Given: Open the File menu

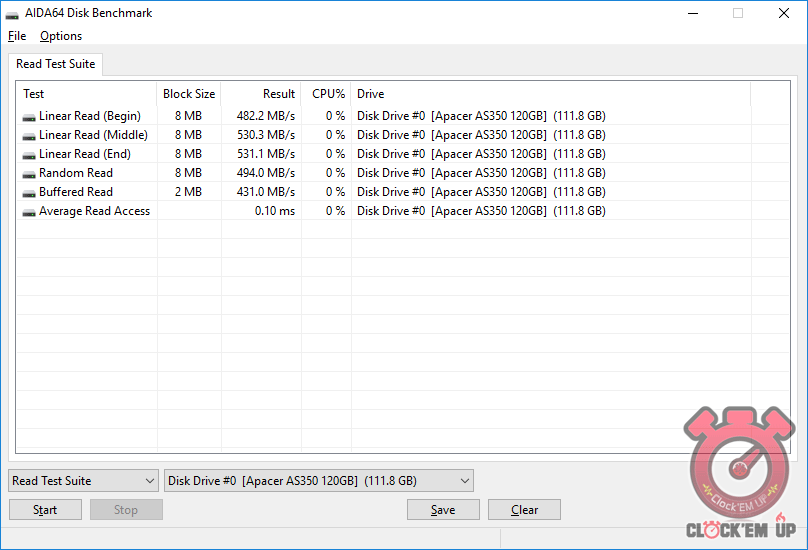Looking at the screenshot, I should click(x=17, y=36).
